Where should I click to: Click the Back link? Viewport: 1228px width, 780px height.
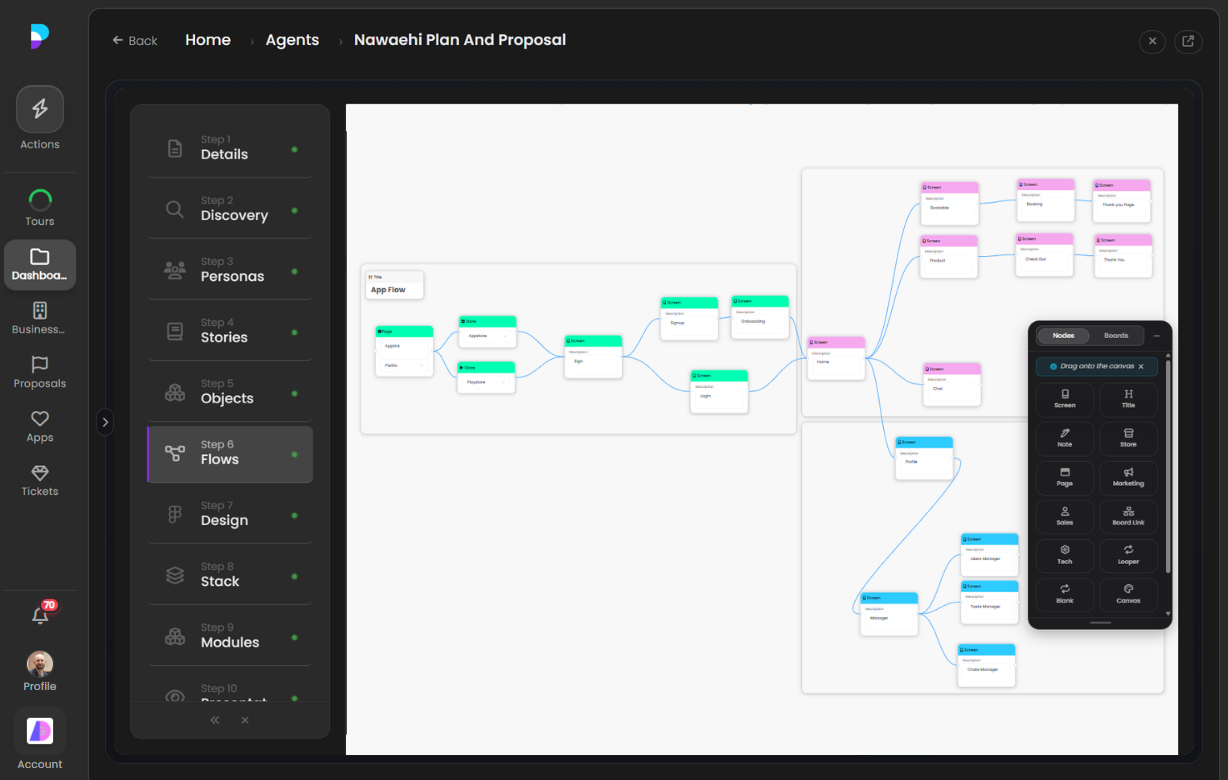click(x=135, y=41)
